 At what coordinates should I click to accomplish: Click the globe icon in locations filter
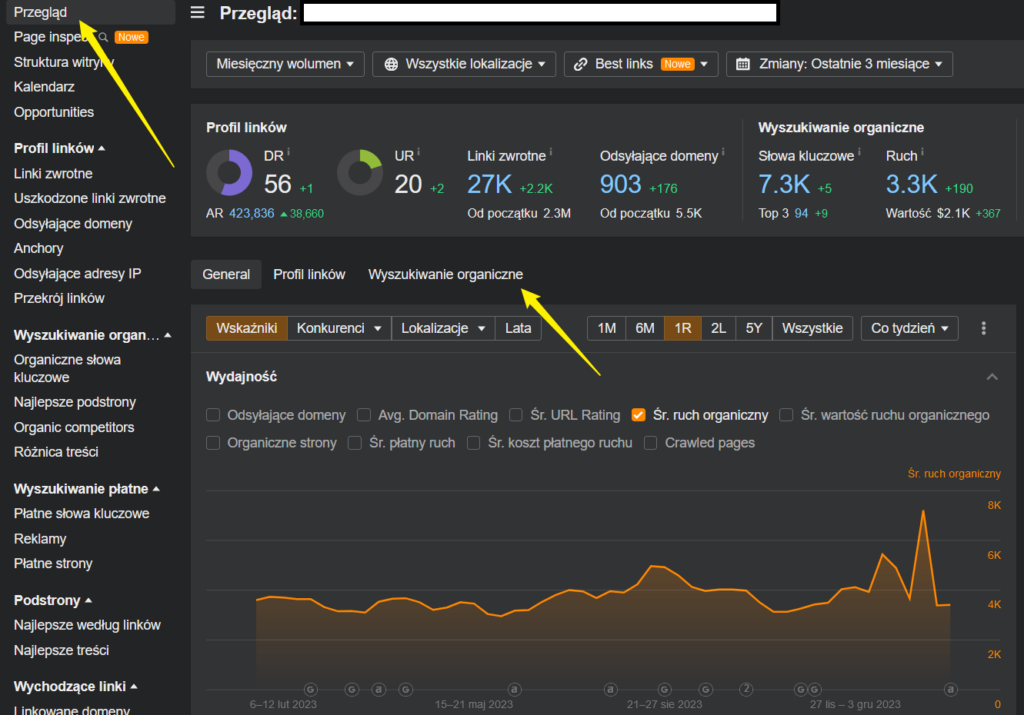click(391, 64)
